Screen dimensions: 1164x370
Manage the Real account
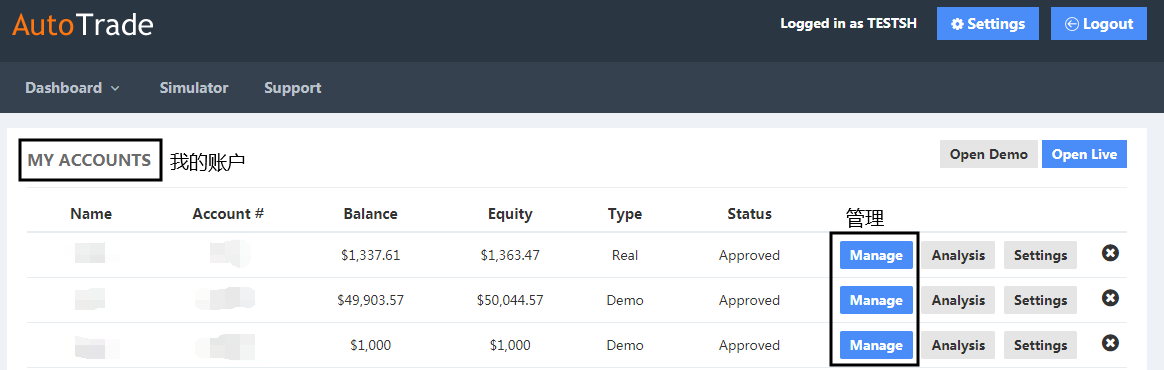(876, 255)
